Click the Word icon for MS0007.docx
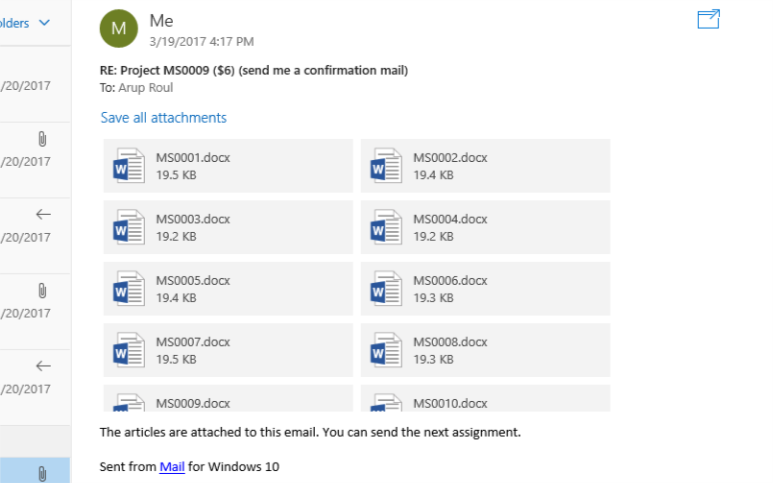 pyautogui.click(x=129, y=350)
